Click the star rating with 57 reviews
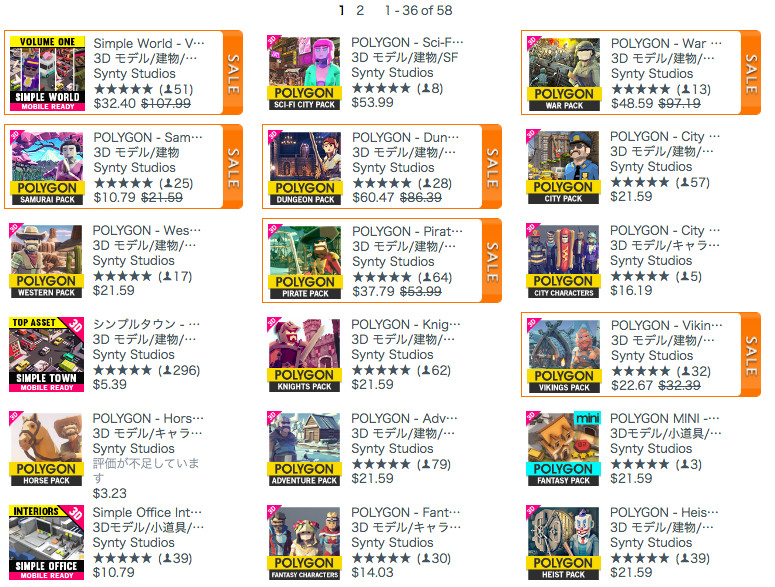Image resolution: width=775 pixels, height=587 pixels. point(660,182)
